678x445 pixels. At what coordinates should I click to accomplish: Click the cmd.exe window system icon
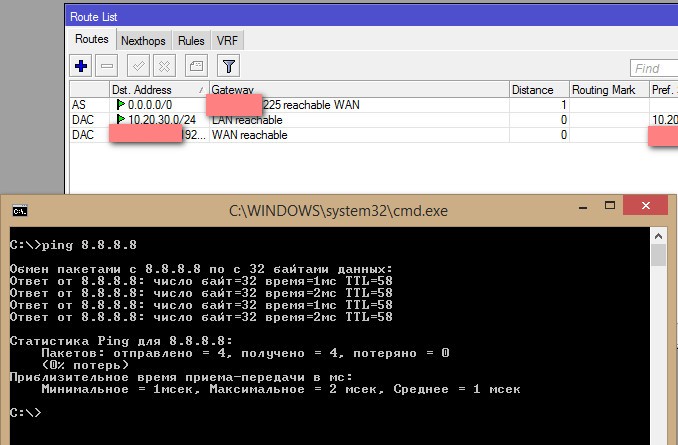(18, 211)
